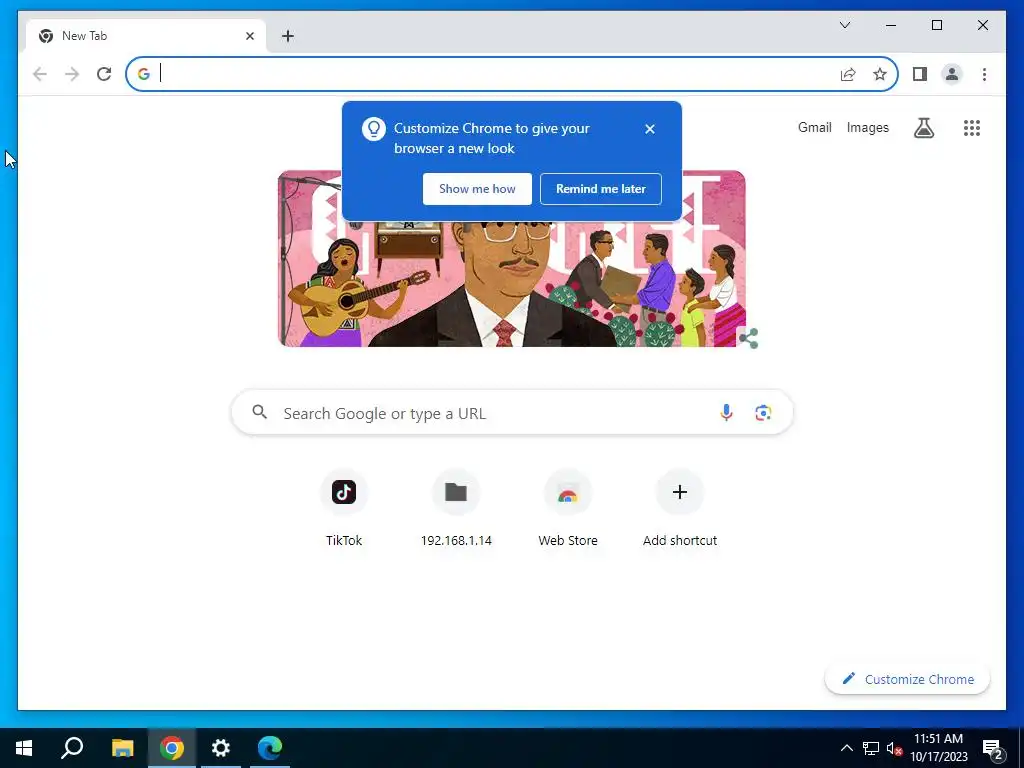
Task: Open the Web Store shortcut
Action: coord(568,507)
